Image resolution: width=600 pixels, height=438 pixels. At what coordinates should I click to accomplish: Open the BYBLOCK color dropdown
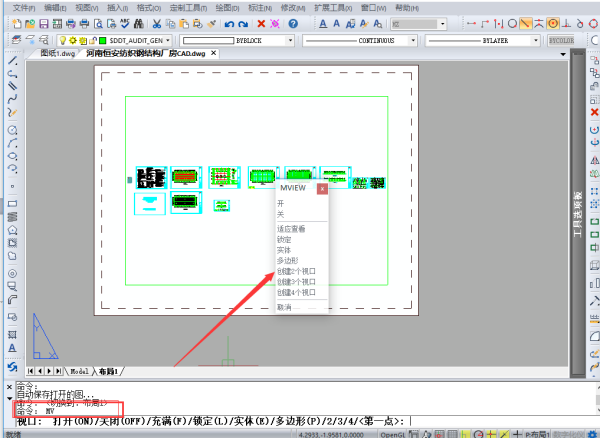tap(290, 40)
